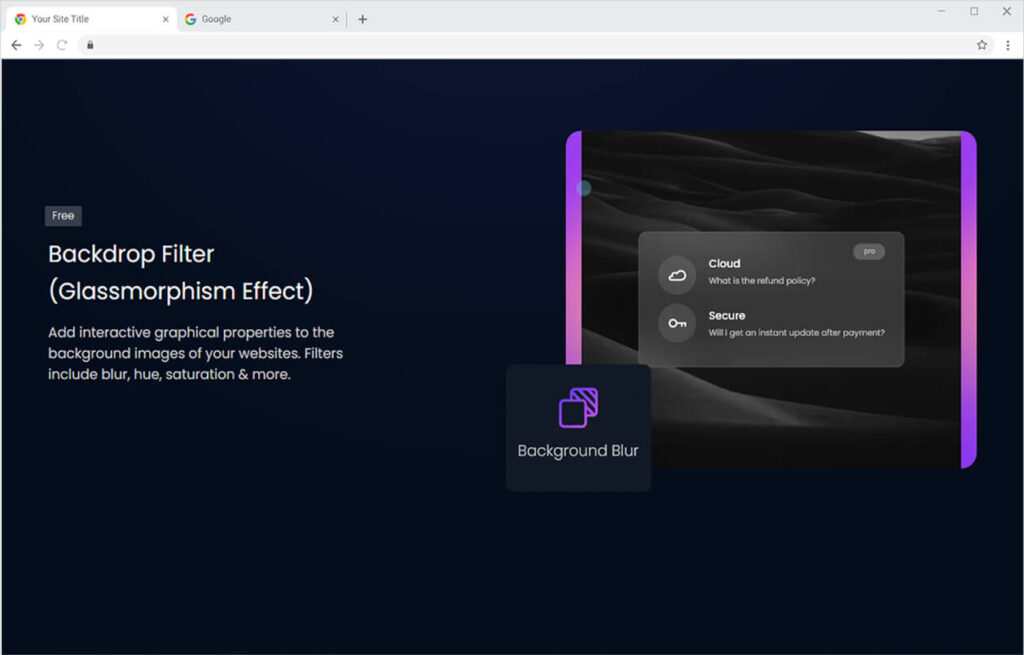The image size is (1024, 655).
Task: Close the Google tab
Action: tap(334, 19)
